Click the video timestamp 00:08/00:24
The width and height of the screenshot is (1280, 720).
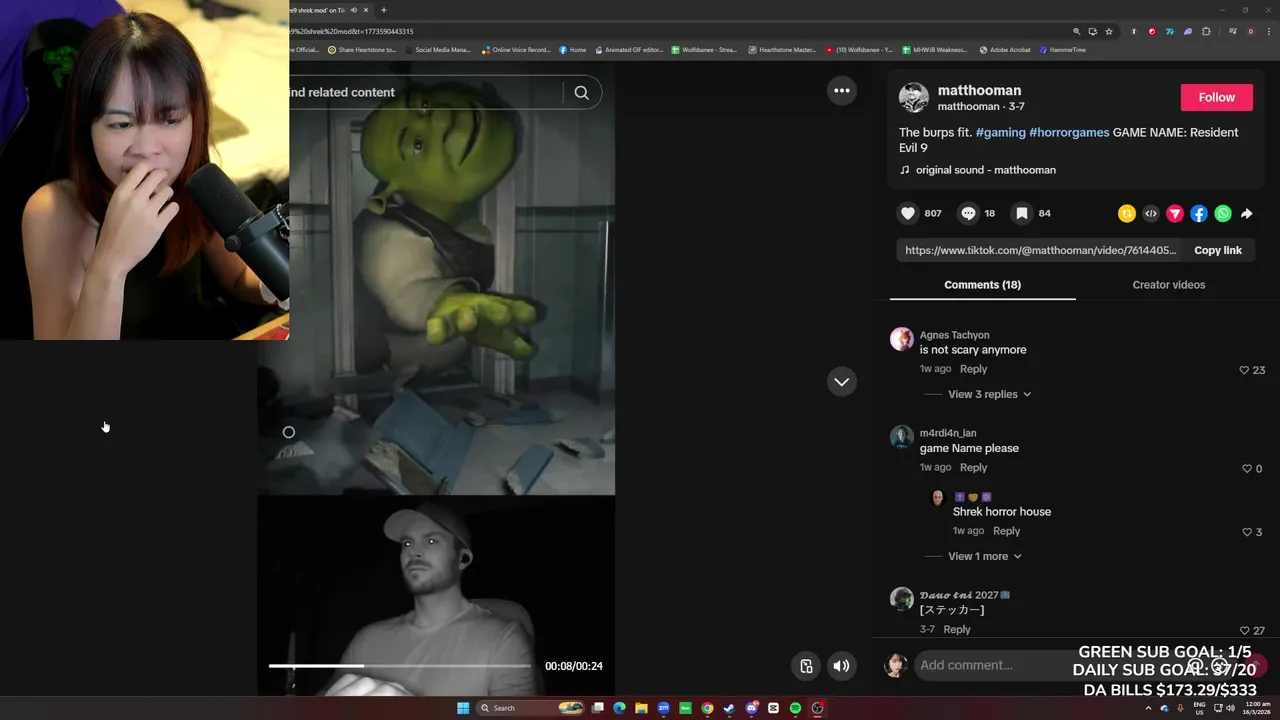573,666
